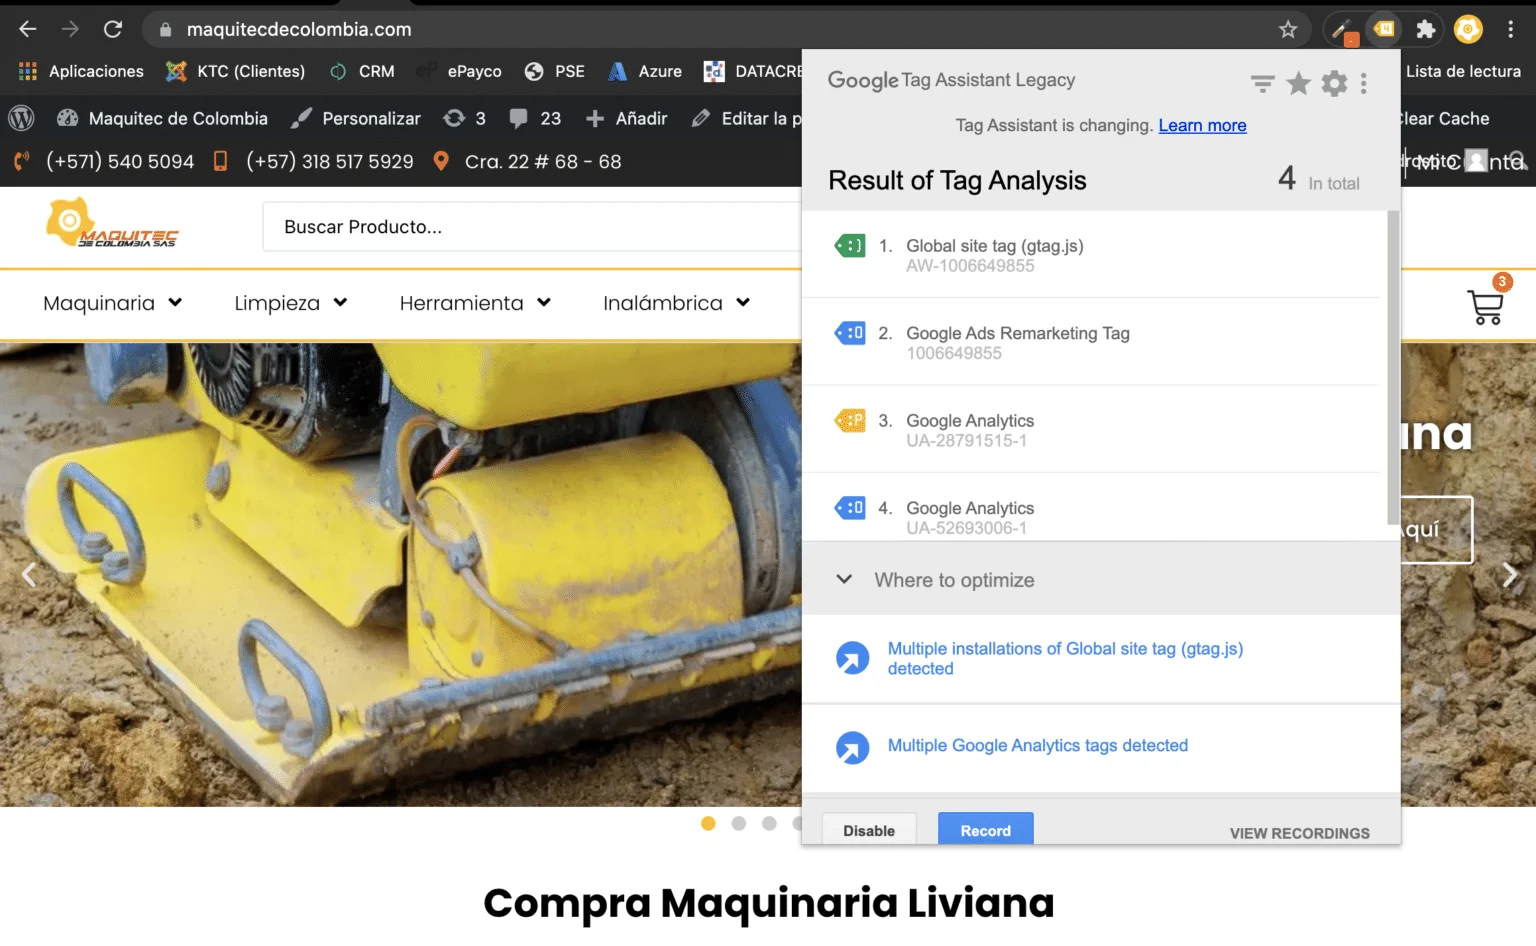Image resolution: width=1536 pixels, height=946 pixels.
Task: Open the Google Ads Remarketing Tag entry
Action: (x=1017, y=334)
